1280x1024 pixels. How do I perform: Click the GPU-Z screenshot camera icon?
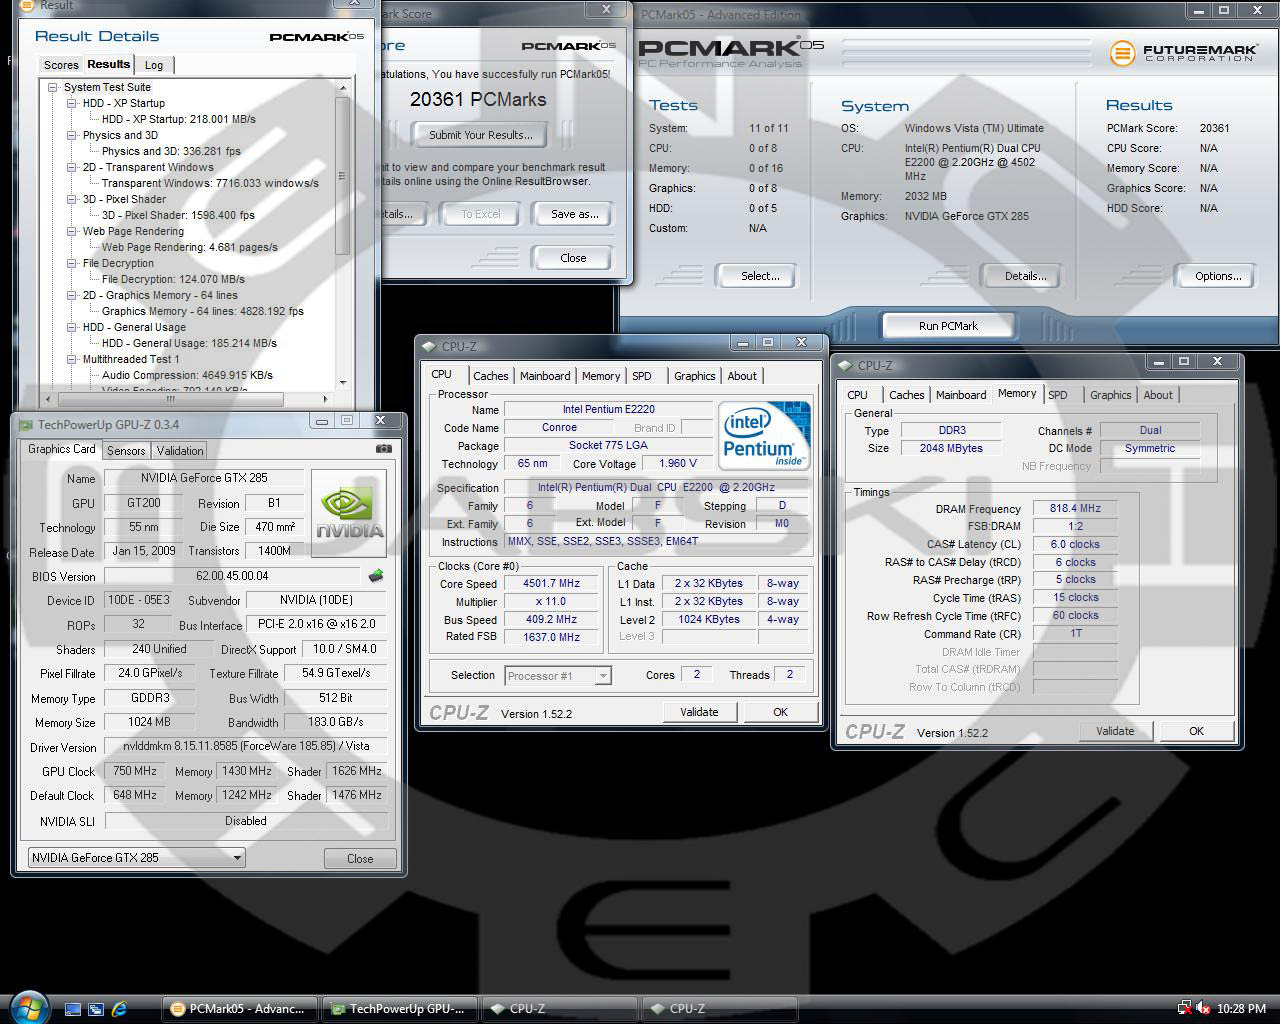point(384,449)
